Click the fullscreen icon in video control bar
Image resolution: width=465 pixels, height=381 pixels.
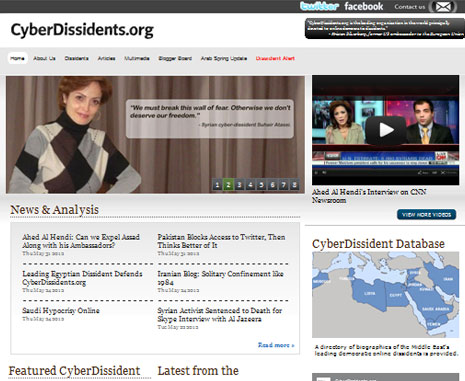(x=443, y=173)
